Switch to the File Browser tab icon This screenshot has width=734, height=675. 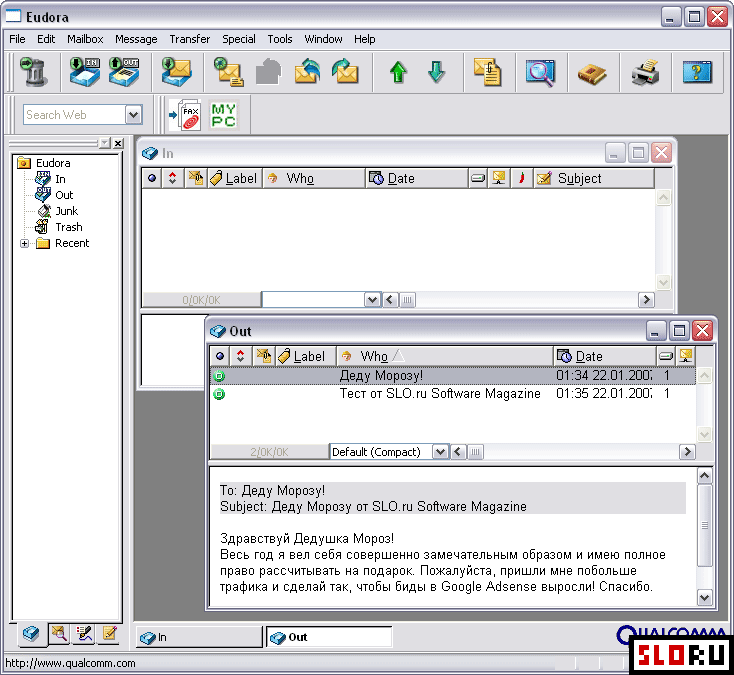point(59,634)
